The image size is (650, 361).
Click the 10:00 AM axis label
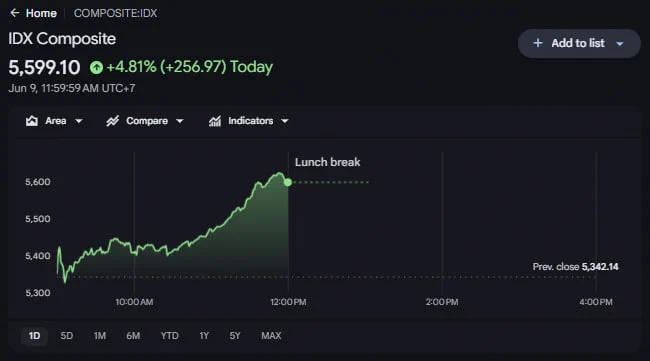[134, 302]
